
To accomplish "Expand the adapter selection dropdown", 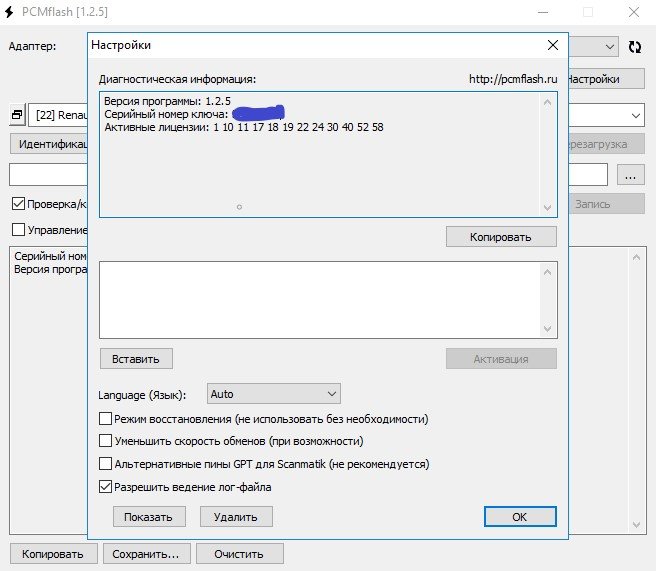I will click(x=610, y=46).
